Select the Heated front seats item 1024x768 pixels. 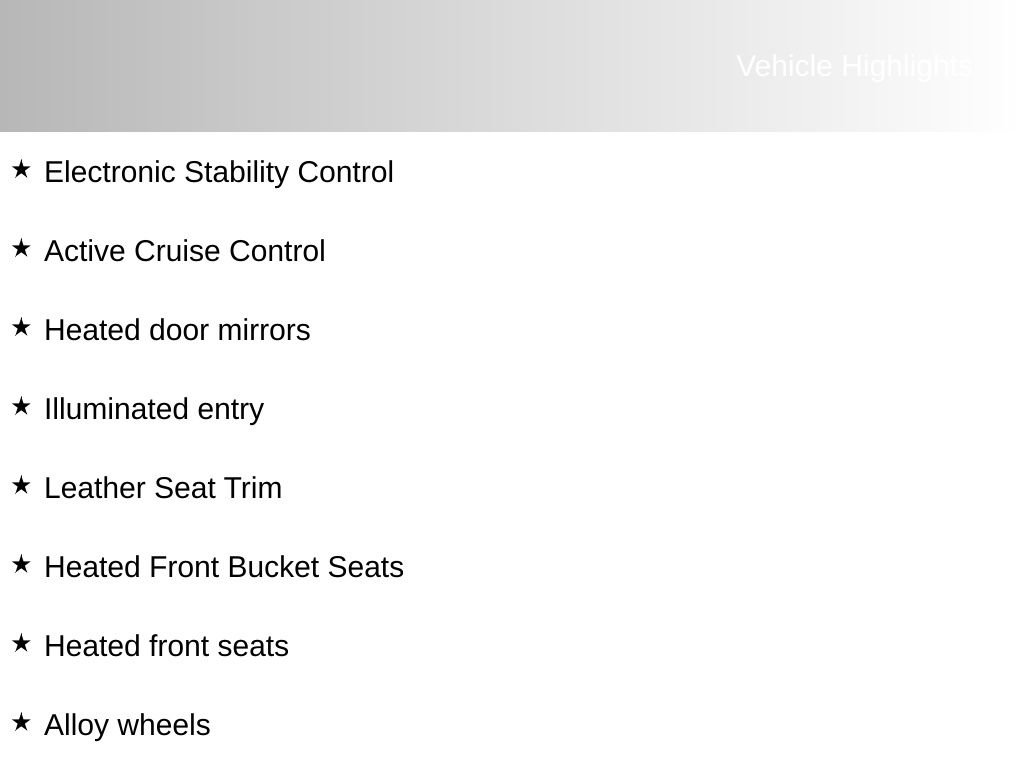point(167,647)
